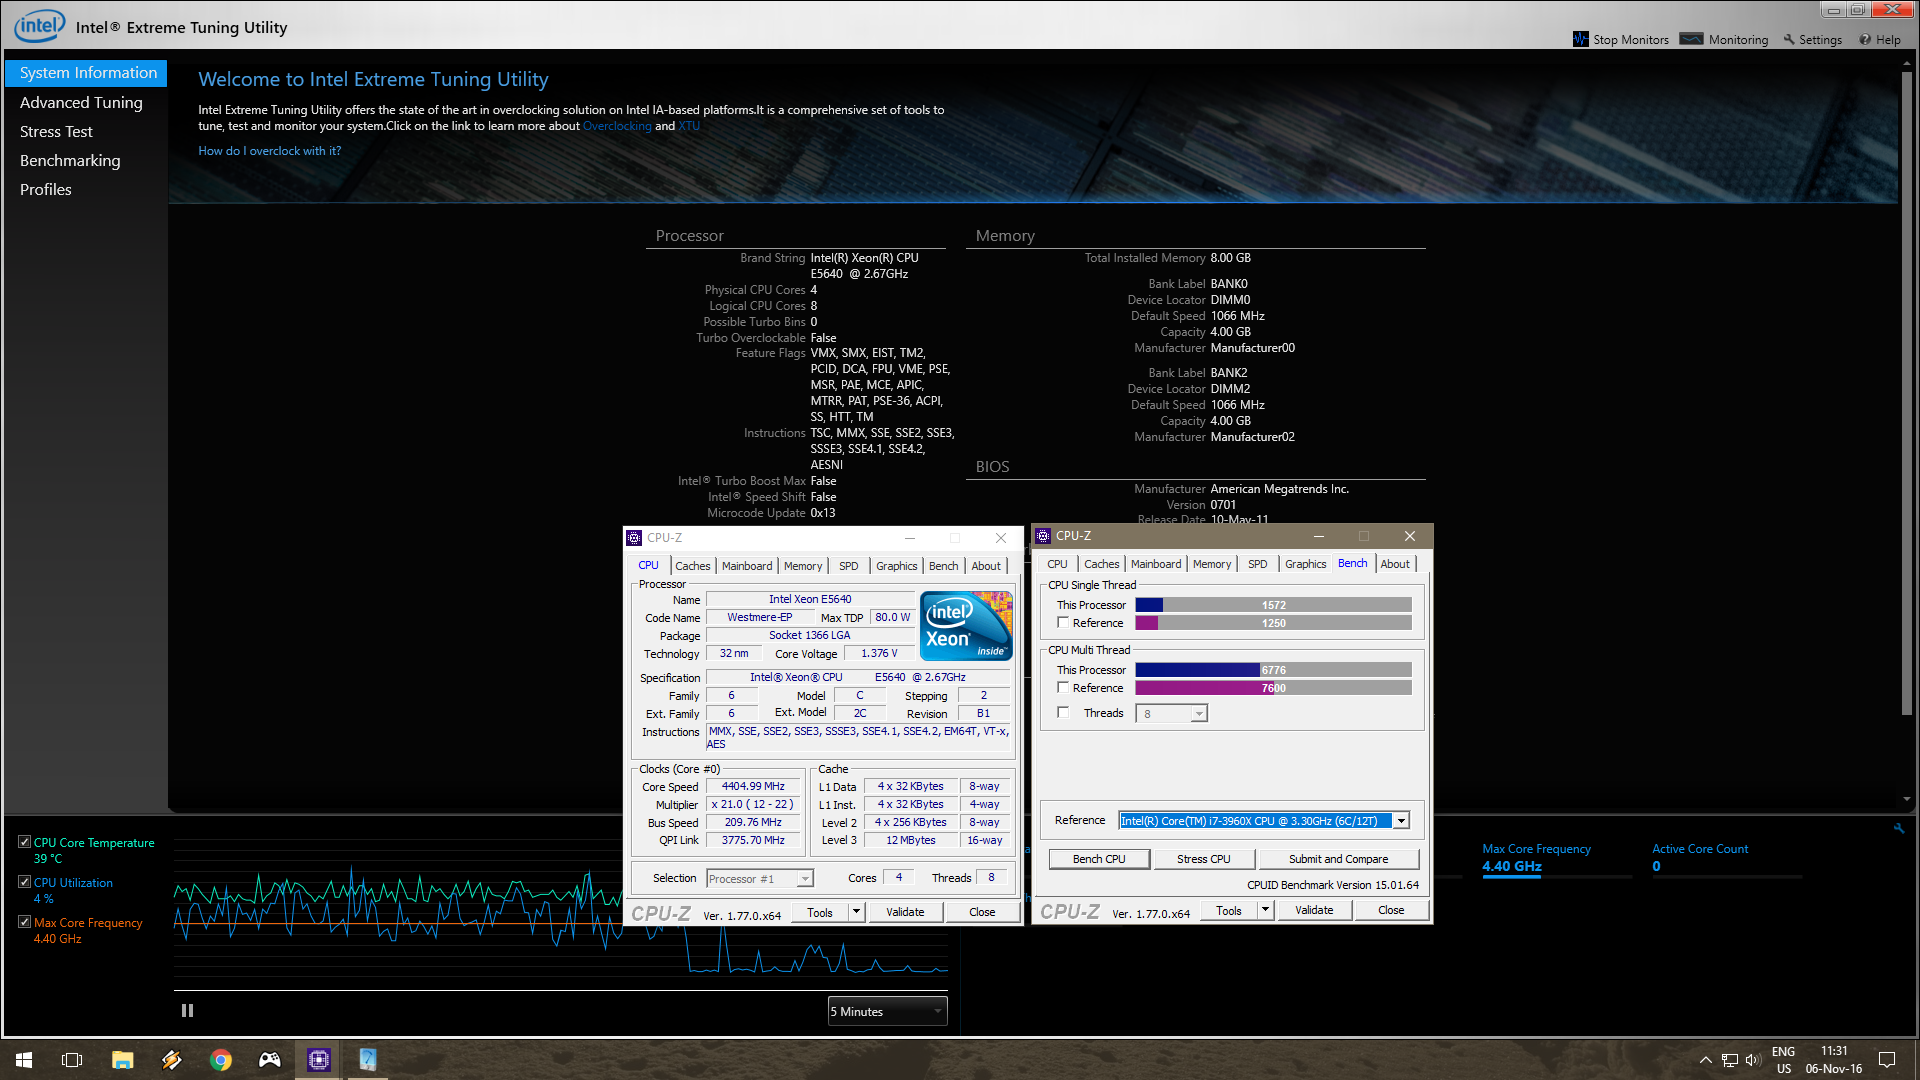The height and width of the screenshot is (1080, 1920).
Task: Enable Single Thread Reference checkbox
Action: [1063, 622]
